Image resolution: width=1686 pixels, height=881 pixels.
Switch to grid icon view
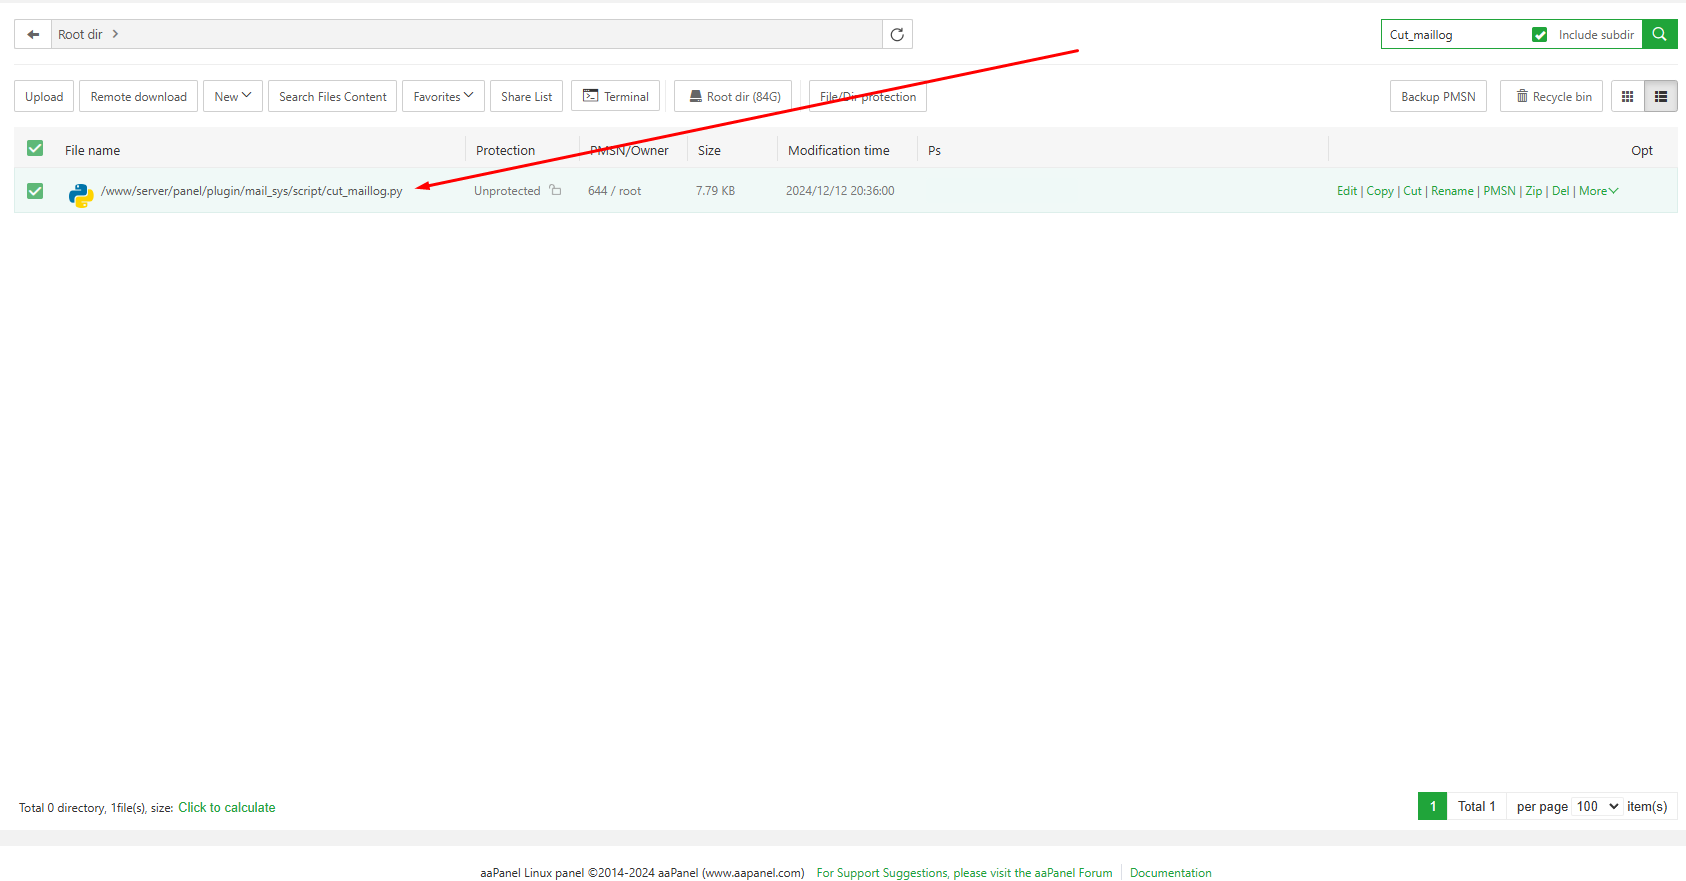[x=1627, y=96]
